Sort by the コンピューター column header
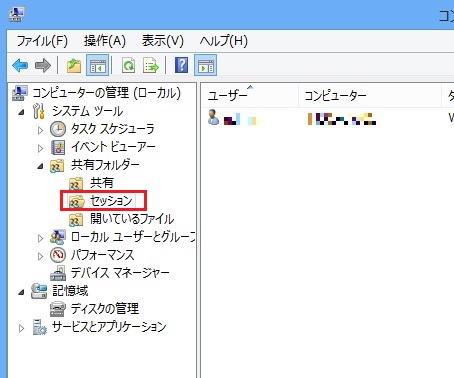The width and height of the screenshot is (454, 378). coord(370,95)
